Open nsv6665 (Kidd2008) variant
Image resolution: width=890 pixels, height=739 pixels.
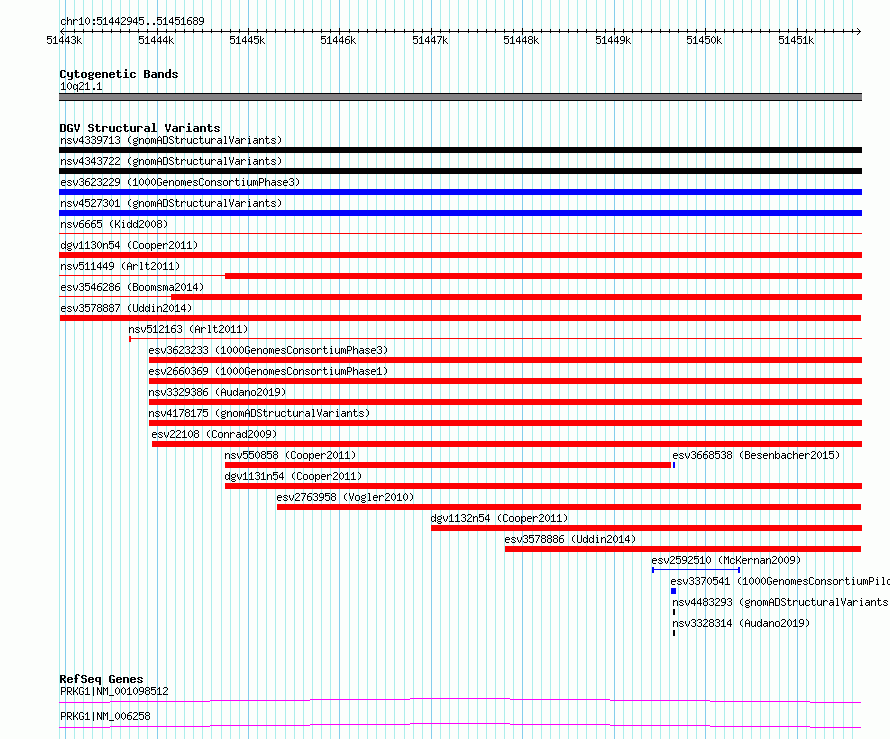(x=114, y=224)
